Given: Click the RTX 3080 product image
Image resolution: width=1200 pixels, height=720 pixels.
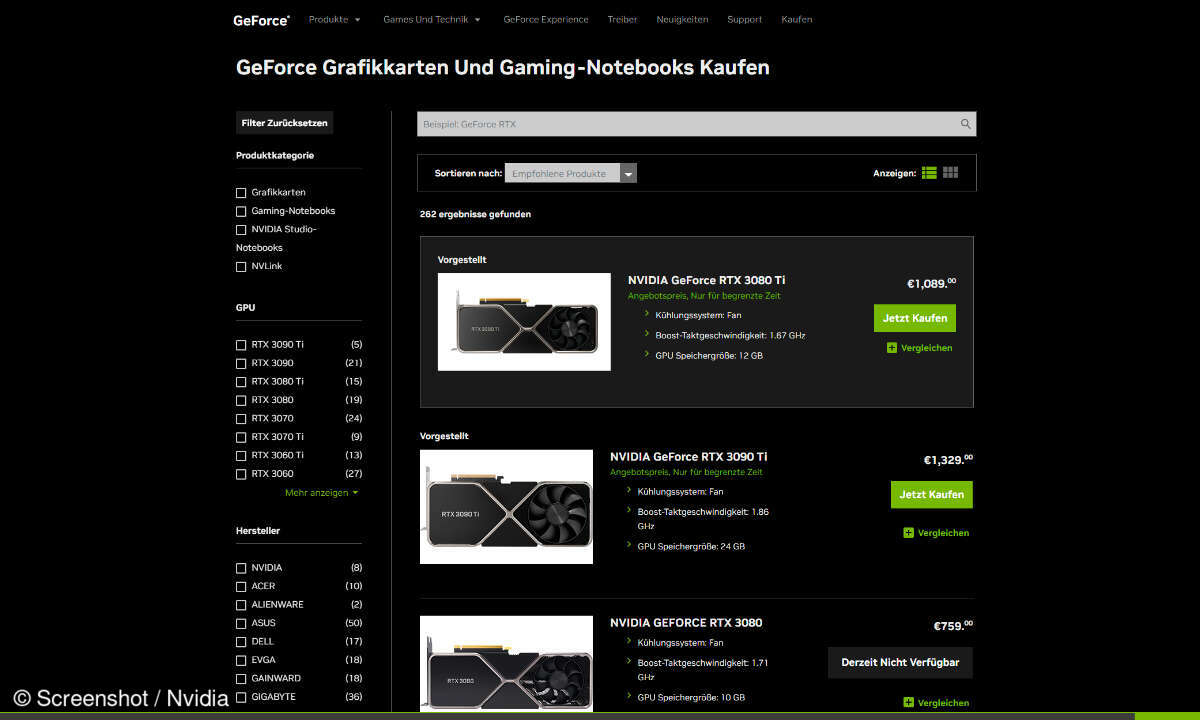Looking at the screenshot, I should [506, 665].
